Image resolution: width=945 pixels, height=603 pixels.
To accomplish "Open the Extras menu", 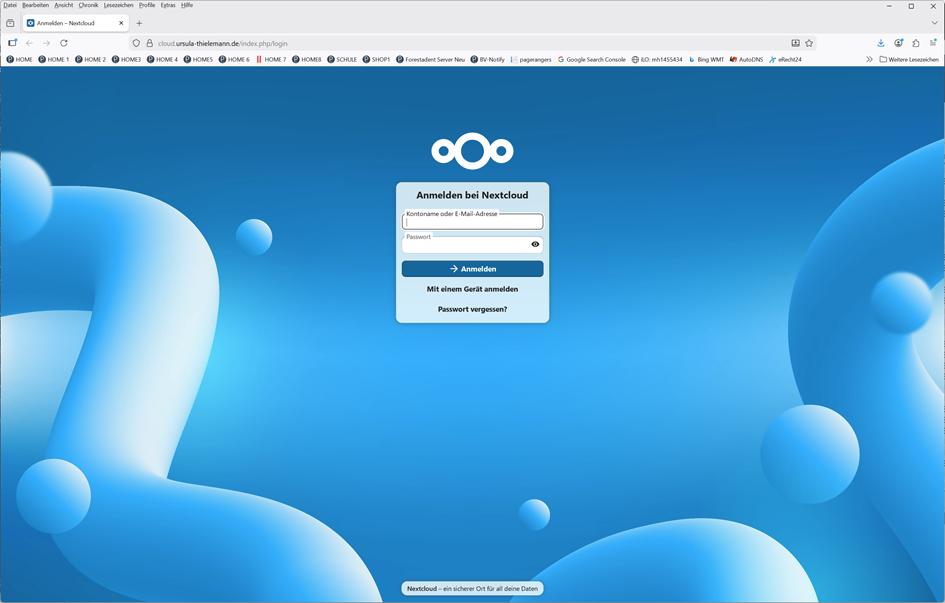I will [167, 5].
